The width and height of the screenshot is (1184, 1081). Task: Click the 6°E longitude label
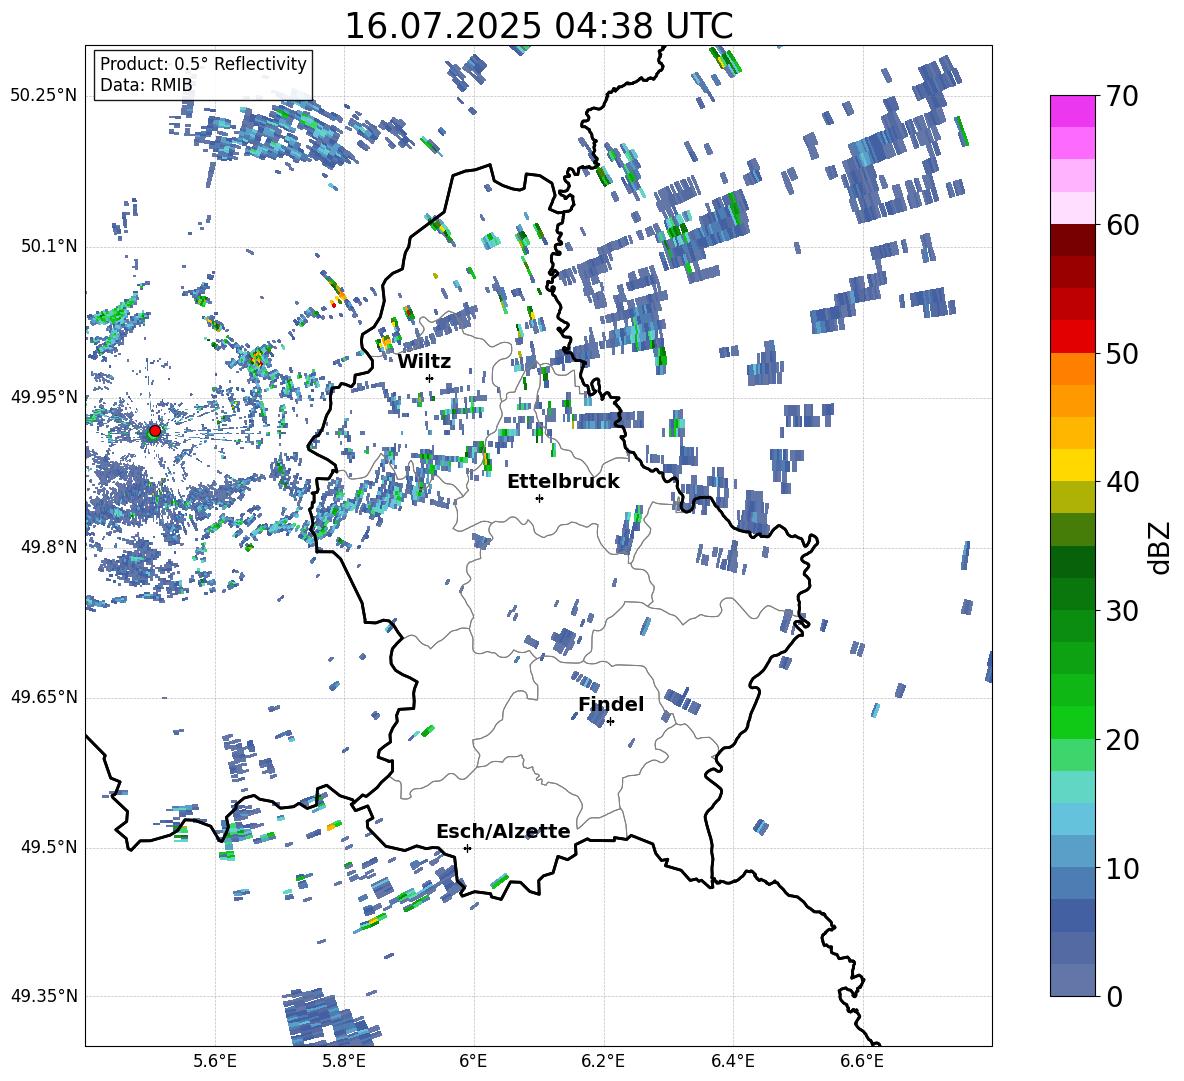(473, 1061)
